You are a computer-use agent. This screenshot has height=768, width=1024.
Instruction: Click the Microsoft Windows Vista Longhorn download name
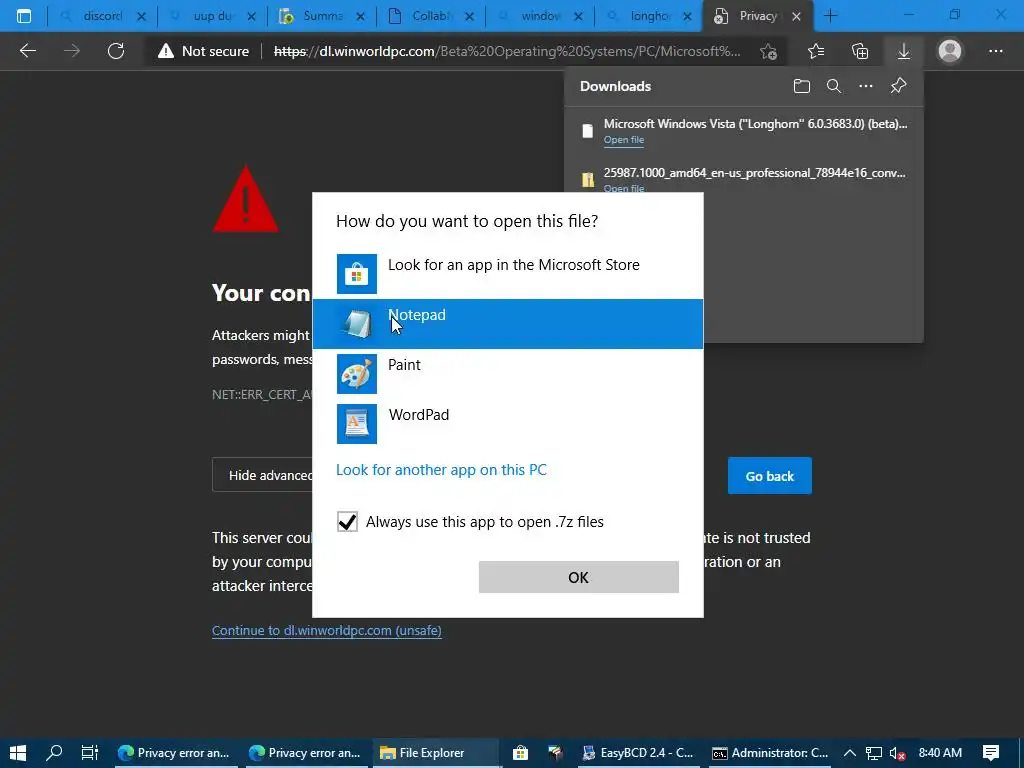coord(756,123)
